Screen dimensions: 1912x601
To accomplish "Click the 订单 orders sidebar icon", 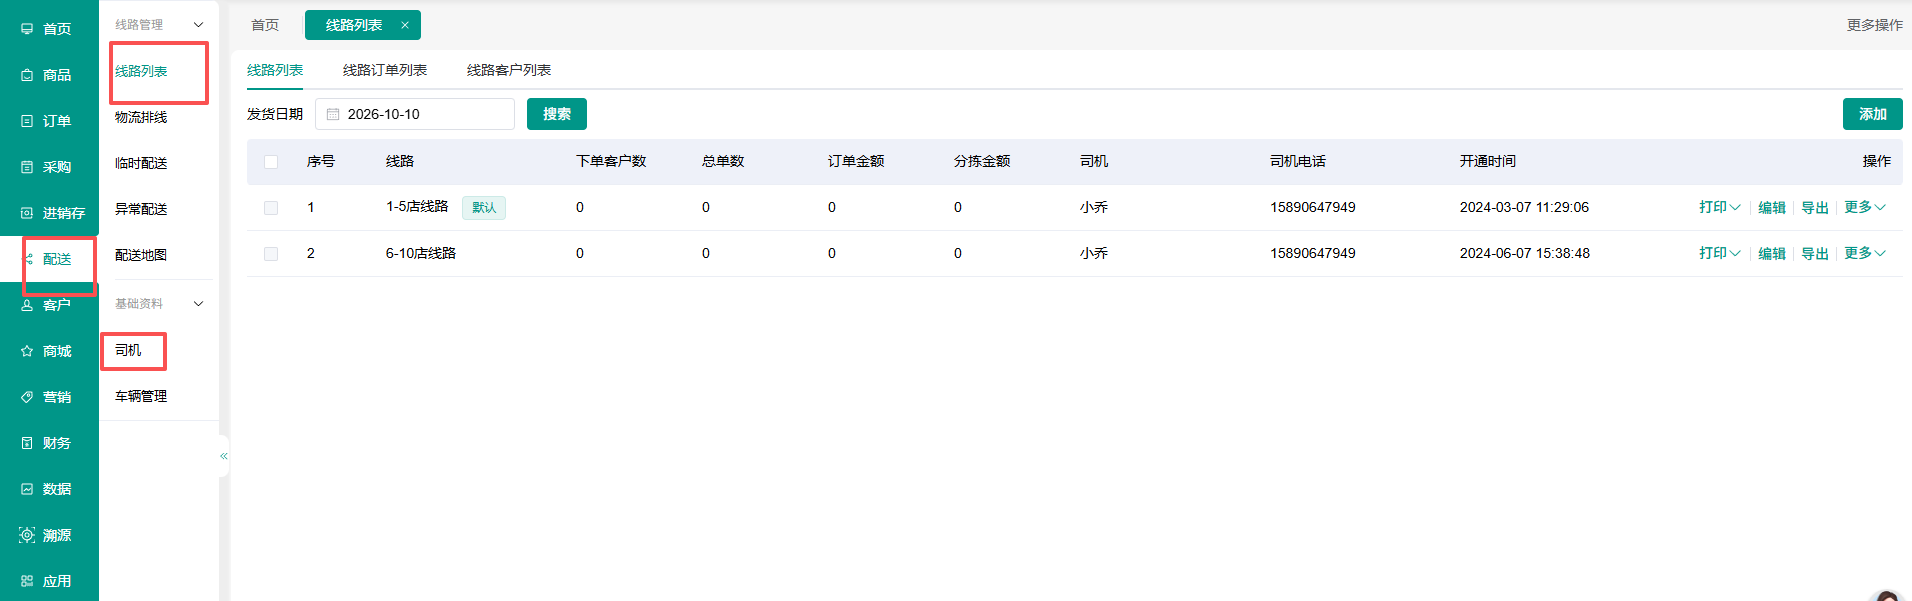I will (27, 121).
